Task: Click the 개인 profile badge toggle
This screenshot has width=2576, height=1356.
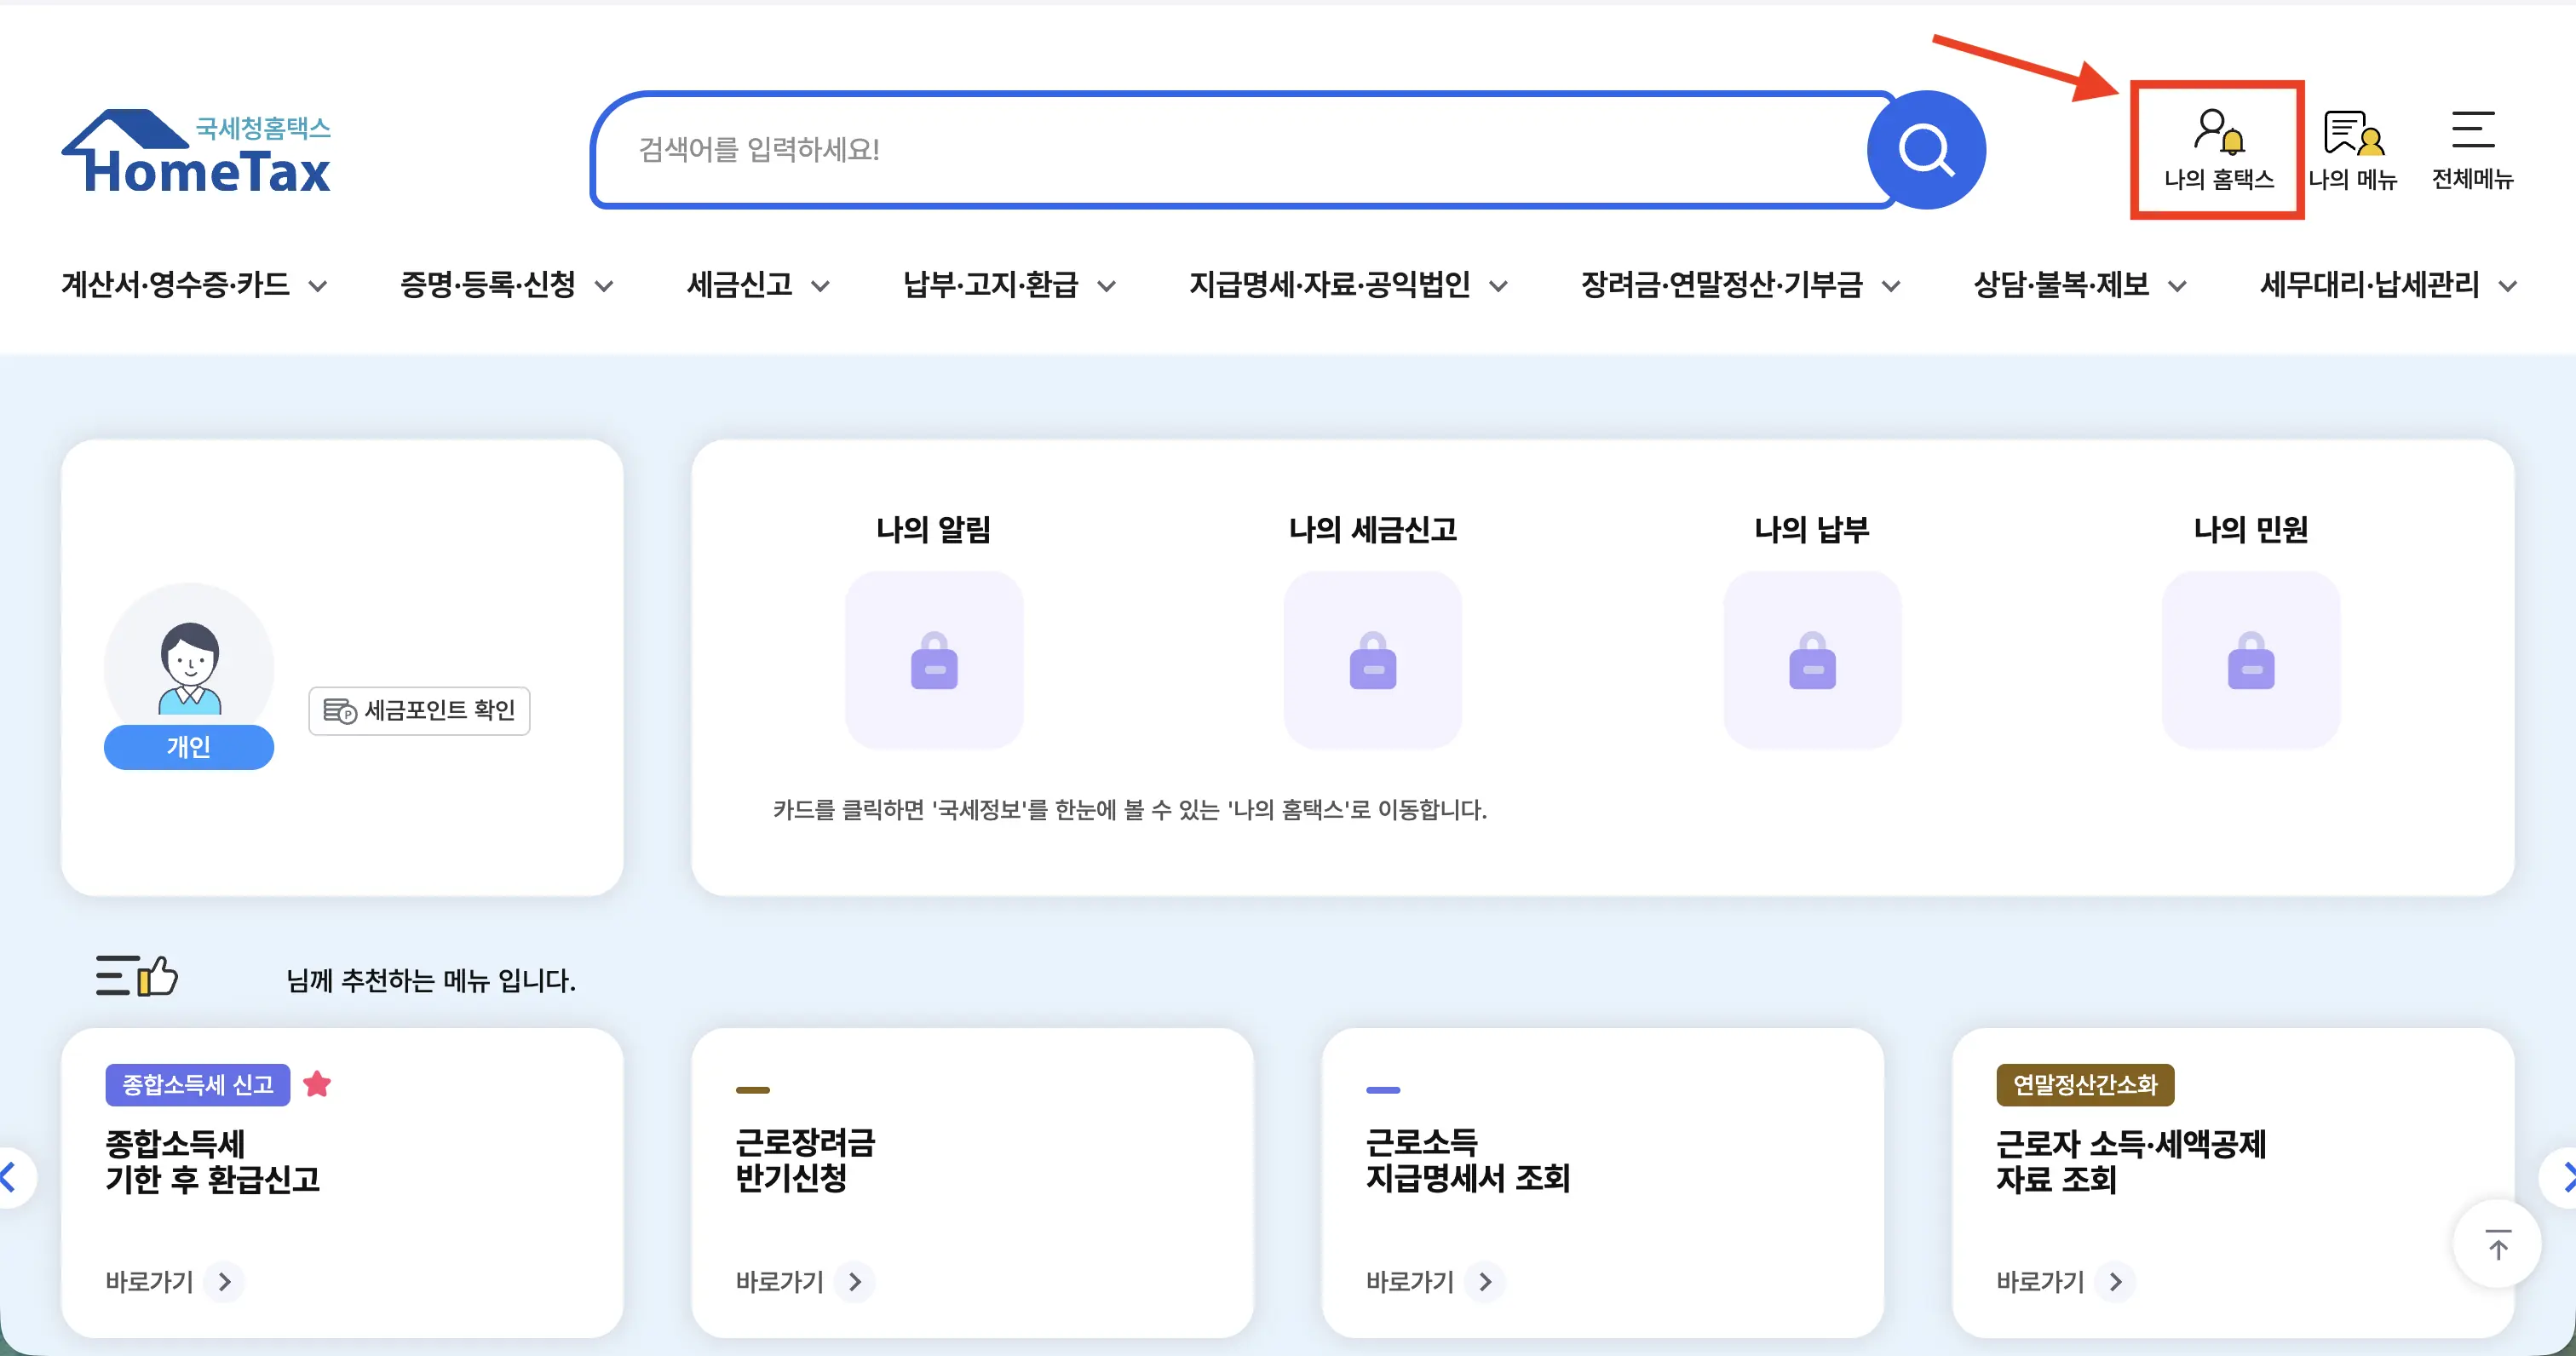Action: (188, 747)
